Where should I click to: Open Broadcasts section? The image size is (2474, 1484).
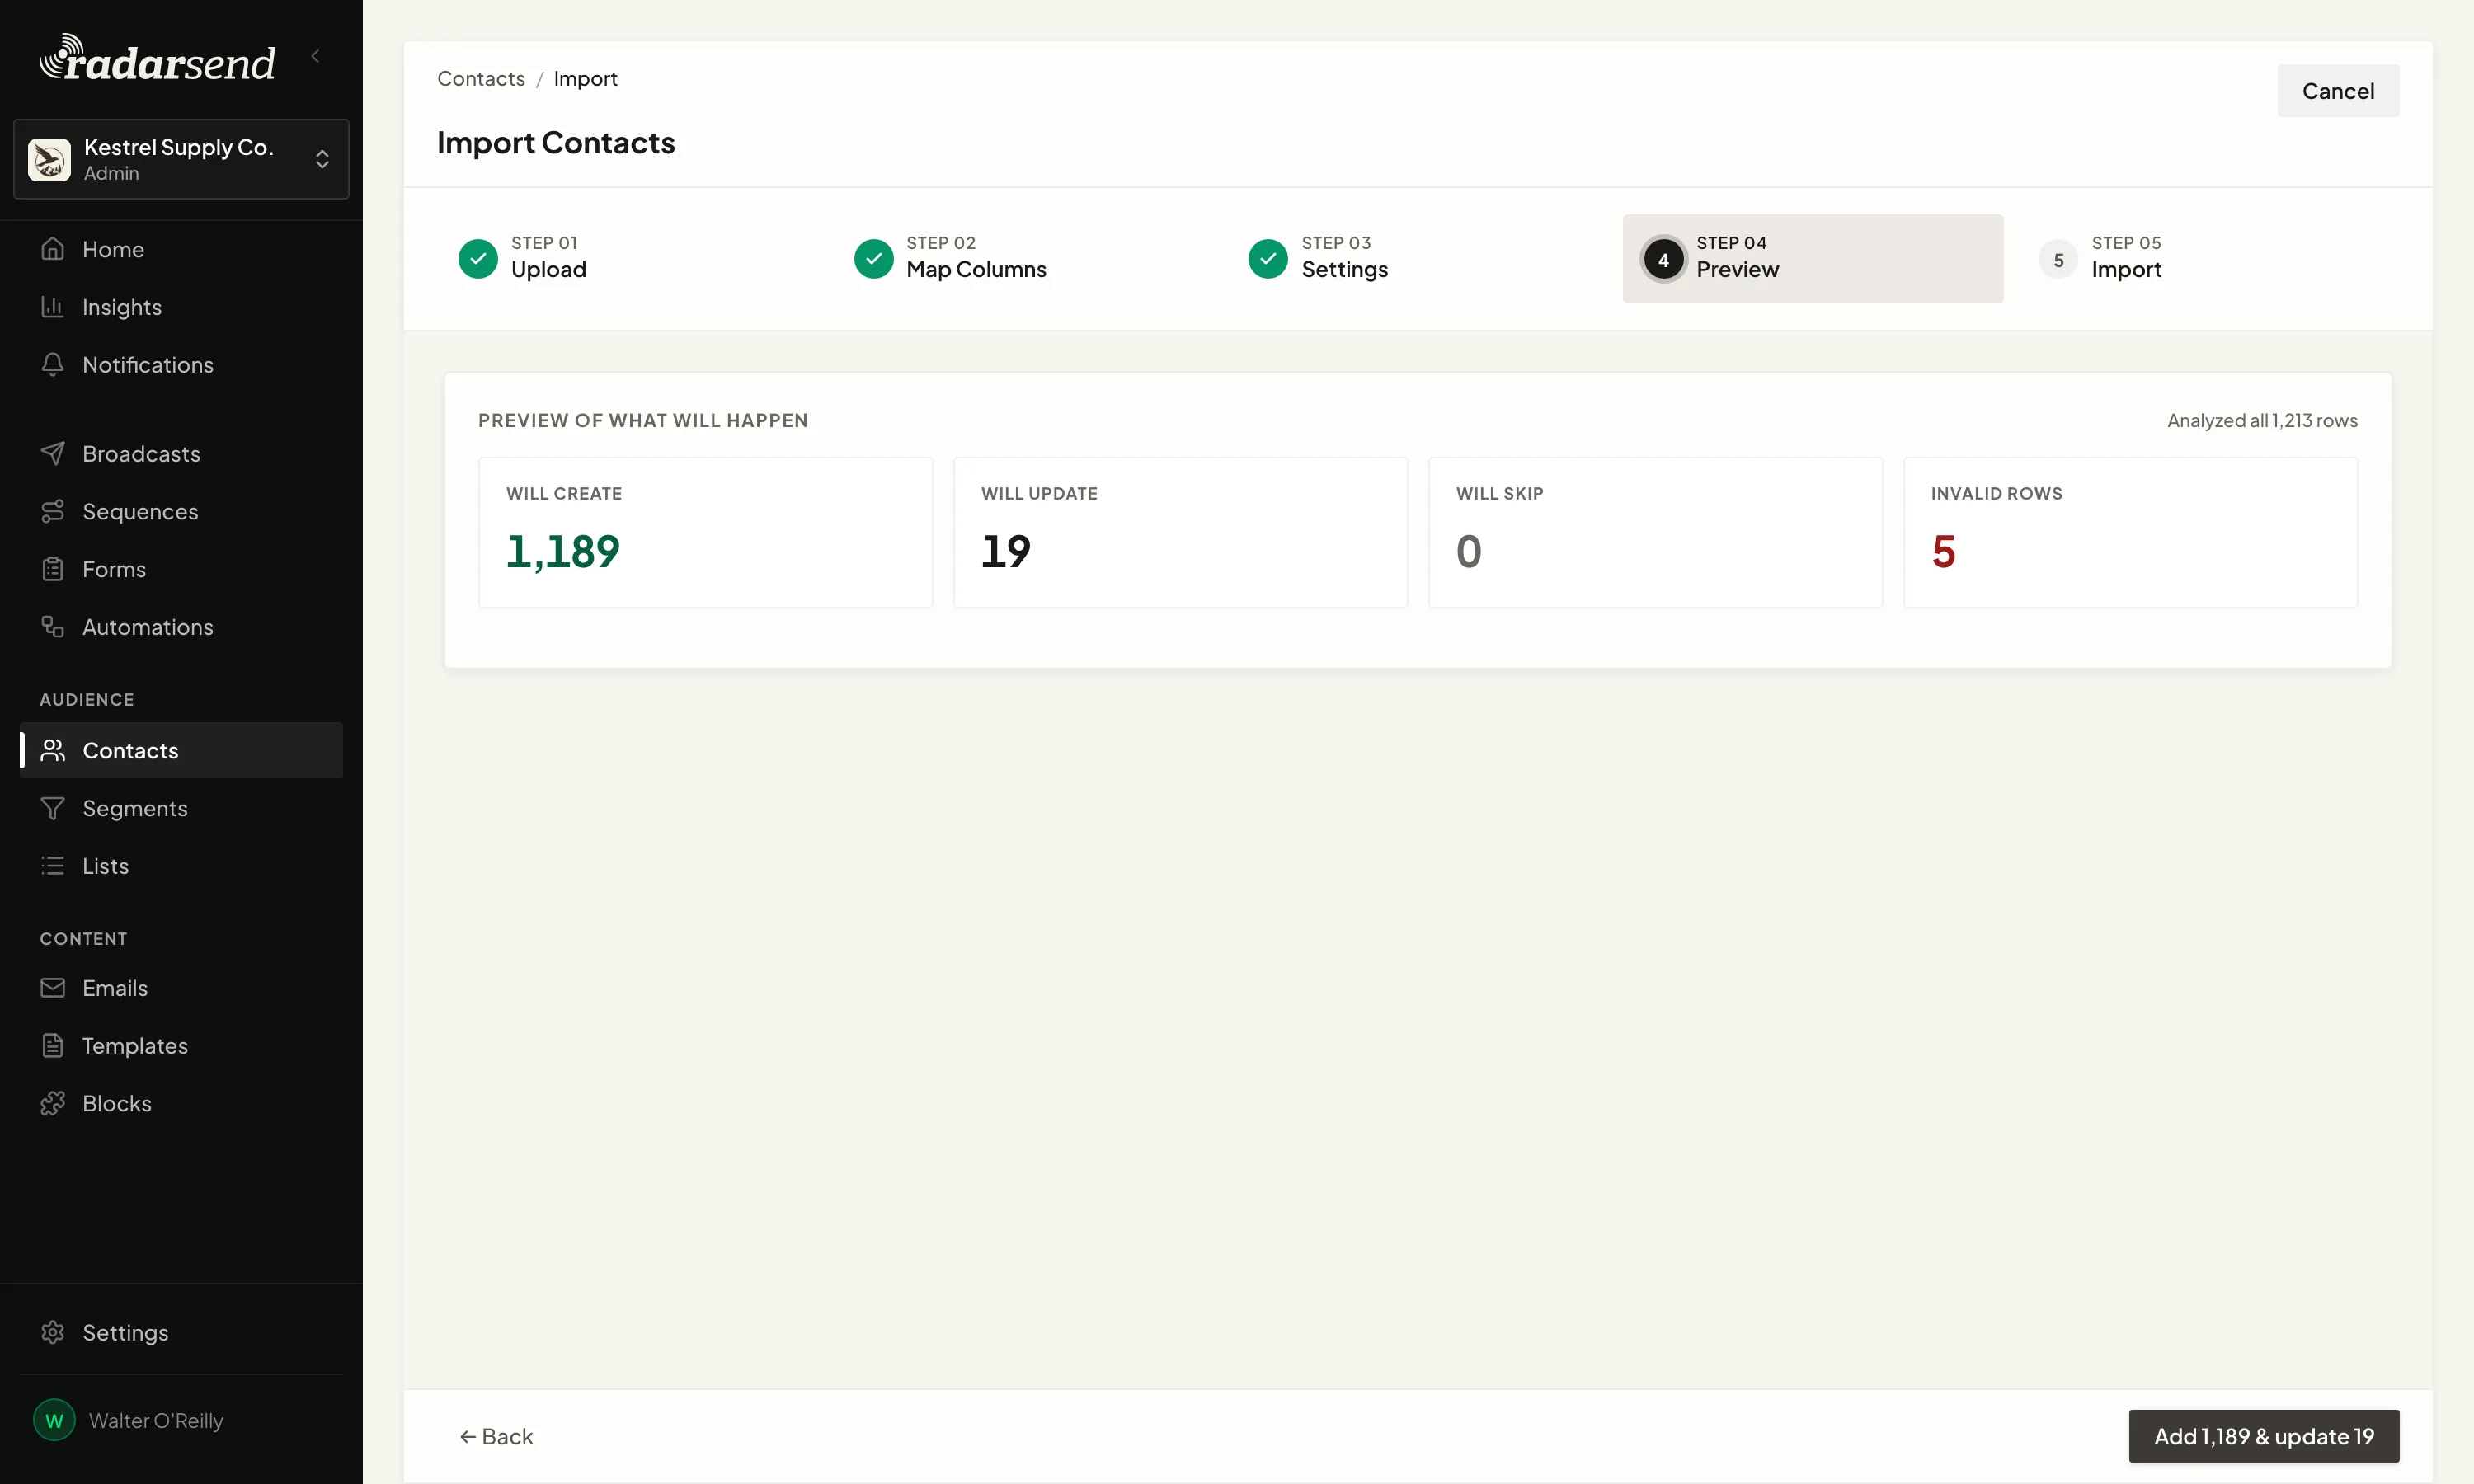pos(181,454)
